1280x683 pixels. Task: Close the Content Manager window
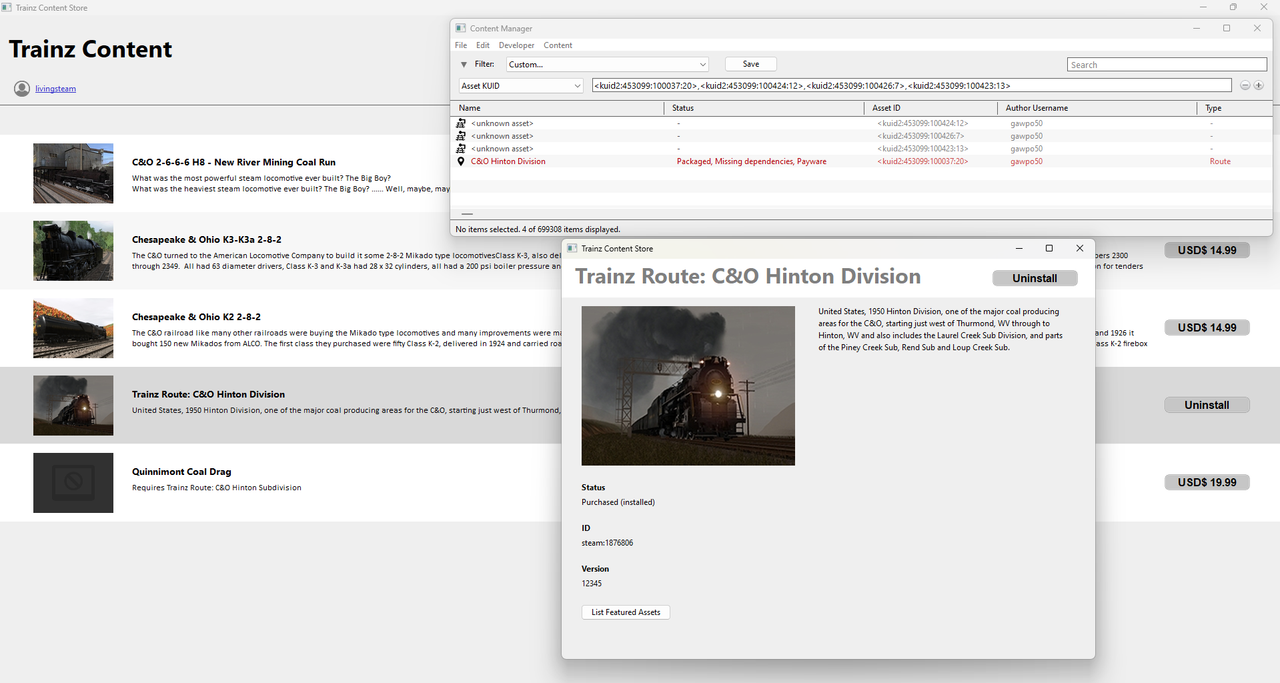(x=1258, y=29)
